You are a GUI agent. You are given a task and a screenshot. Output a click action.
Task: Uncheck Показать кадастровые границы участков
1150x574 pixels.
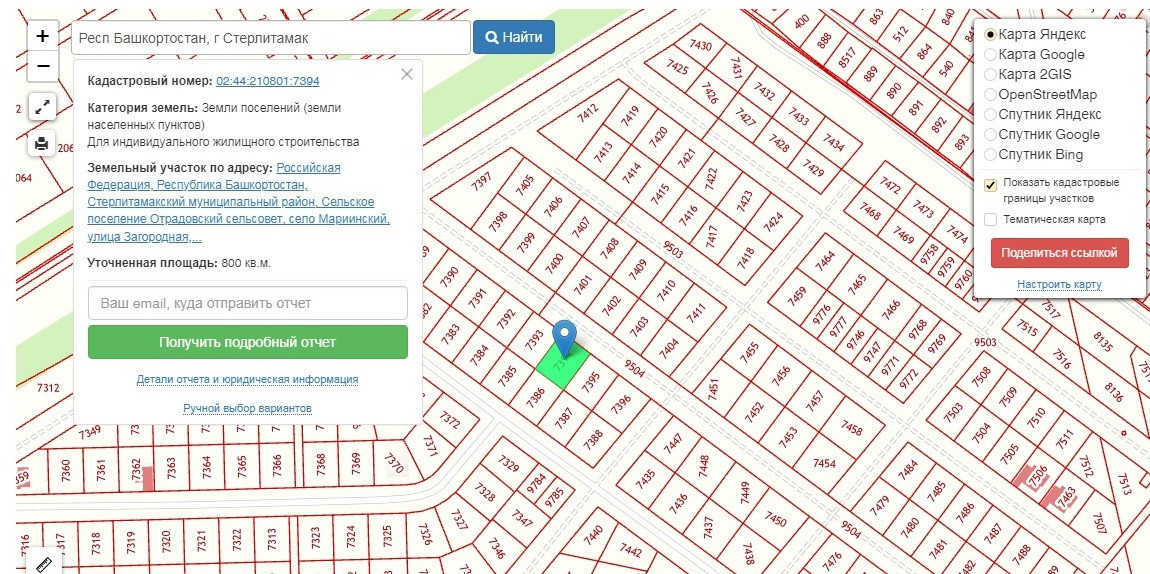tap(991, 184)
